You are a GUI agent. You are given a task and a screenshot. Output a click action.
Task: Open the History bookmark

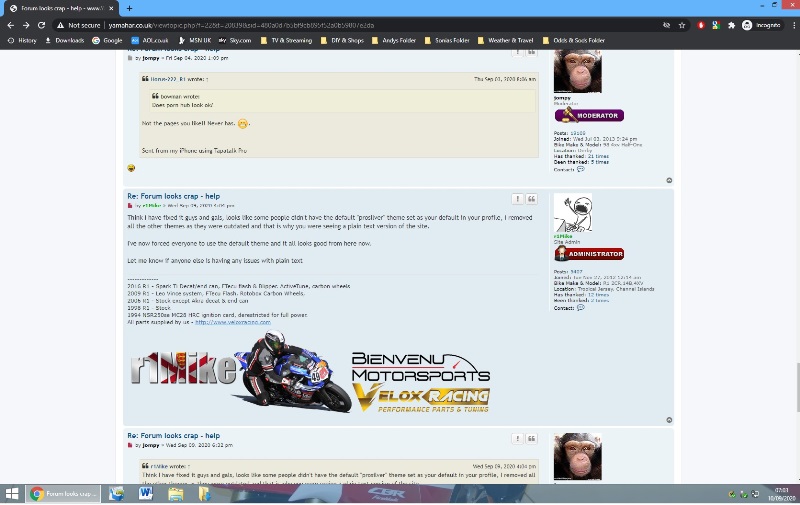click(x=22, y=40)
